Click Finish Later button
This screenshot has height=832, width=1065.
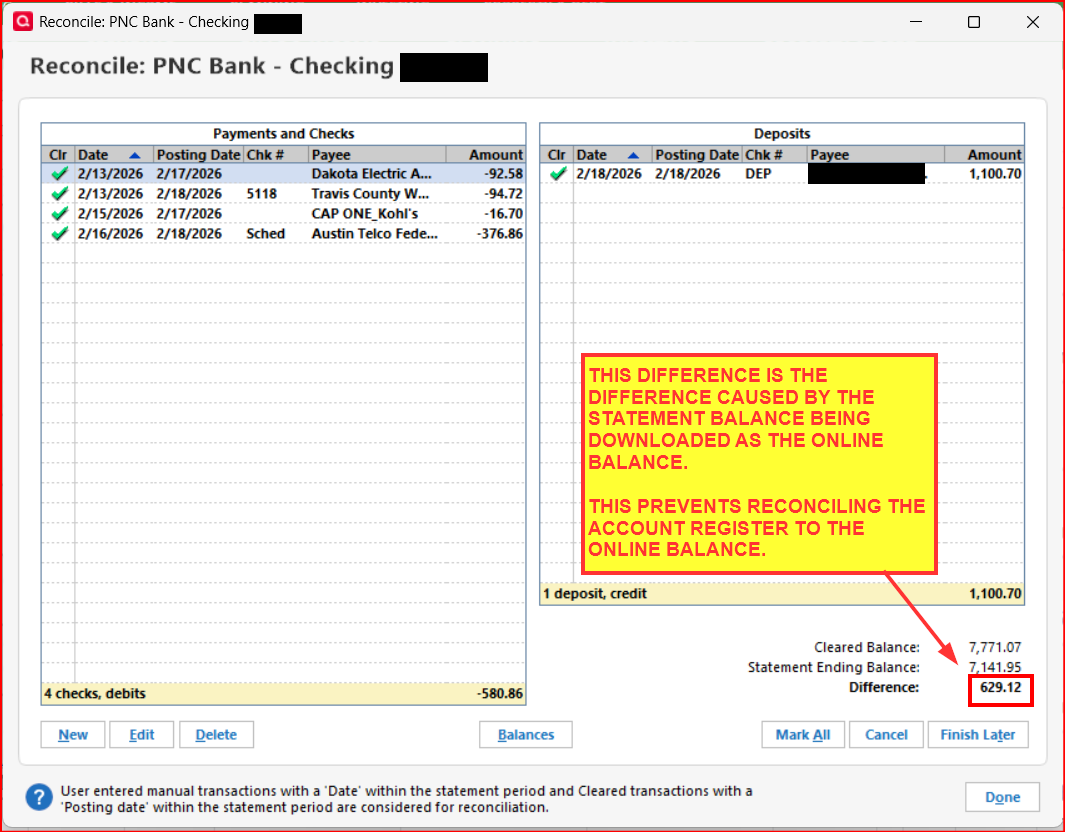[x=977, y=735]
